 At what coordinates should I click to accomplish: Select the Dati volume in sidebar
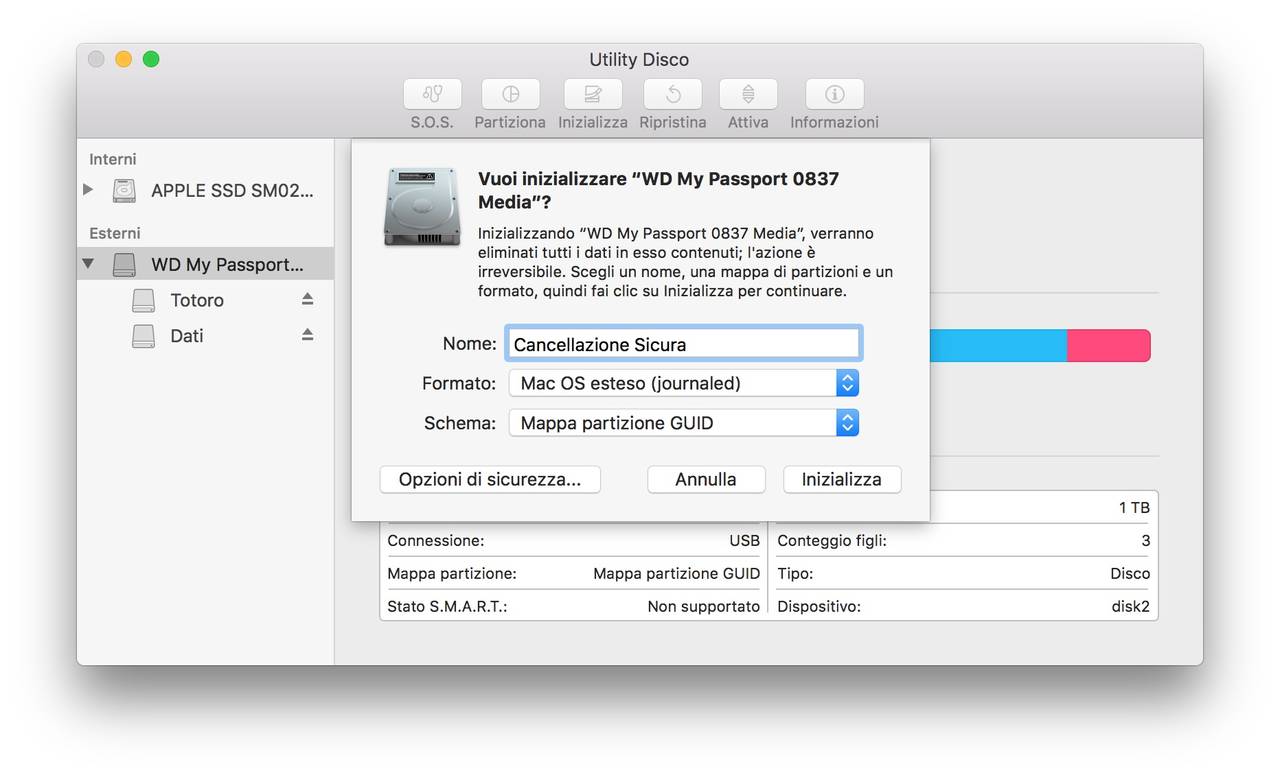coord(187,336)
